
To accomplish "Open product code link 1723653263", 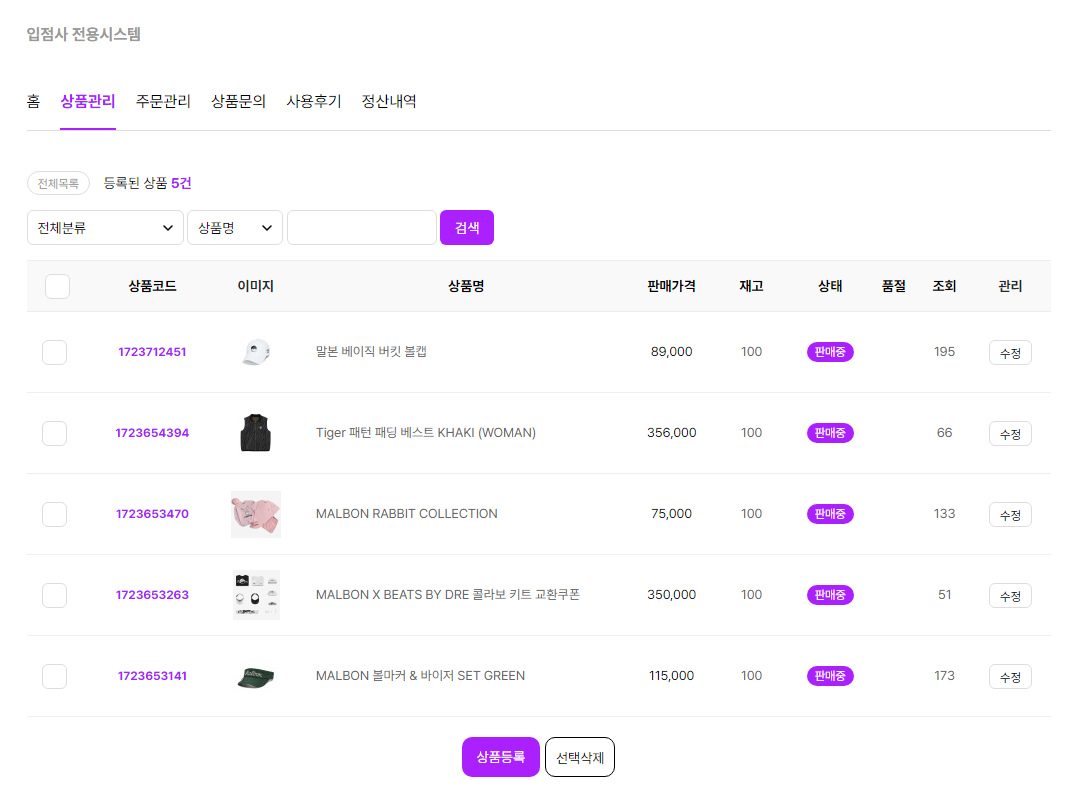I will click(152, 595).
